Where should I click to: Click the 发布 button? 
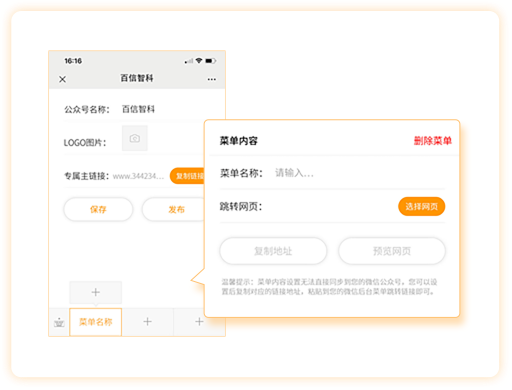click(173, 209)
